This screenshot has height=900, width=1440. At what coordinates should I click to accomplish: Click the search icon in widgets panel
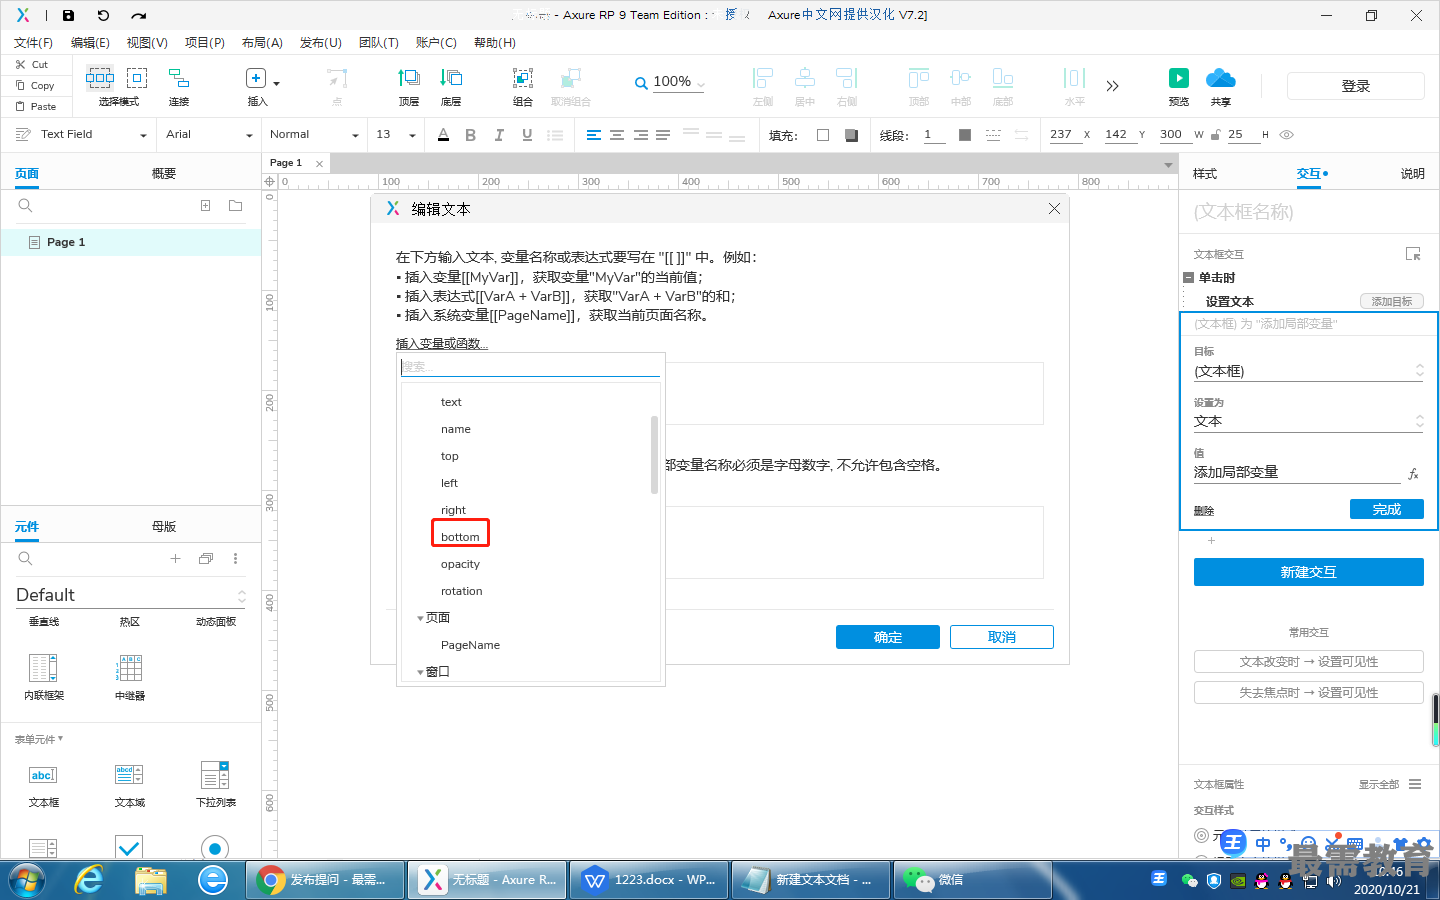point(26,558)
